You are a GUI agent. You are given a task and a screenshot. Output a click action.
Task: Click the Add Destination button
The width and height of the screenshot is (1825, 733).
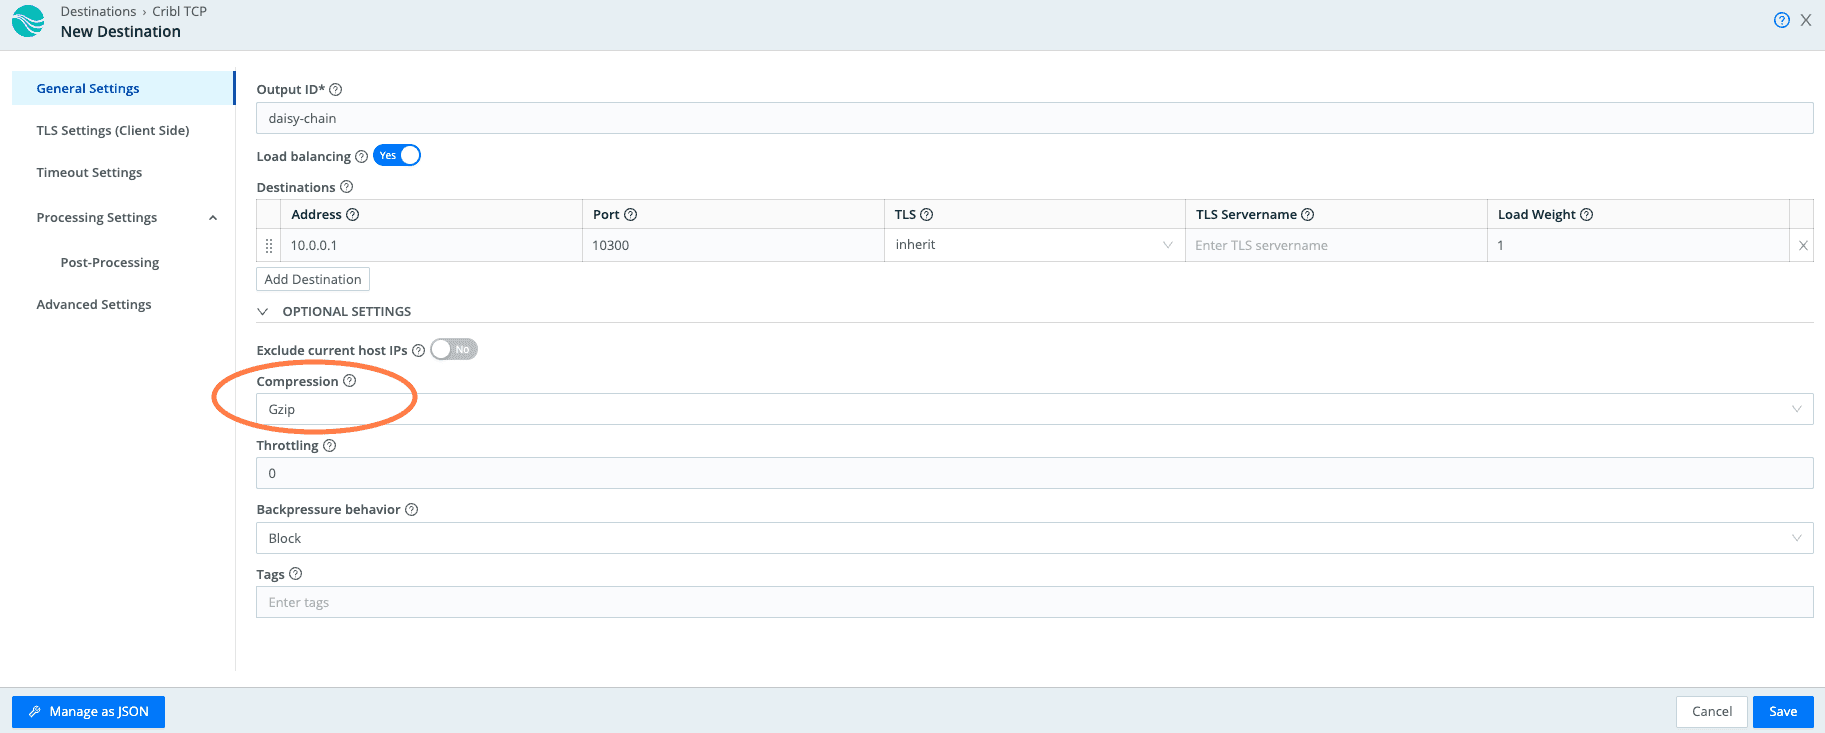tap(313, 279)
